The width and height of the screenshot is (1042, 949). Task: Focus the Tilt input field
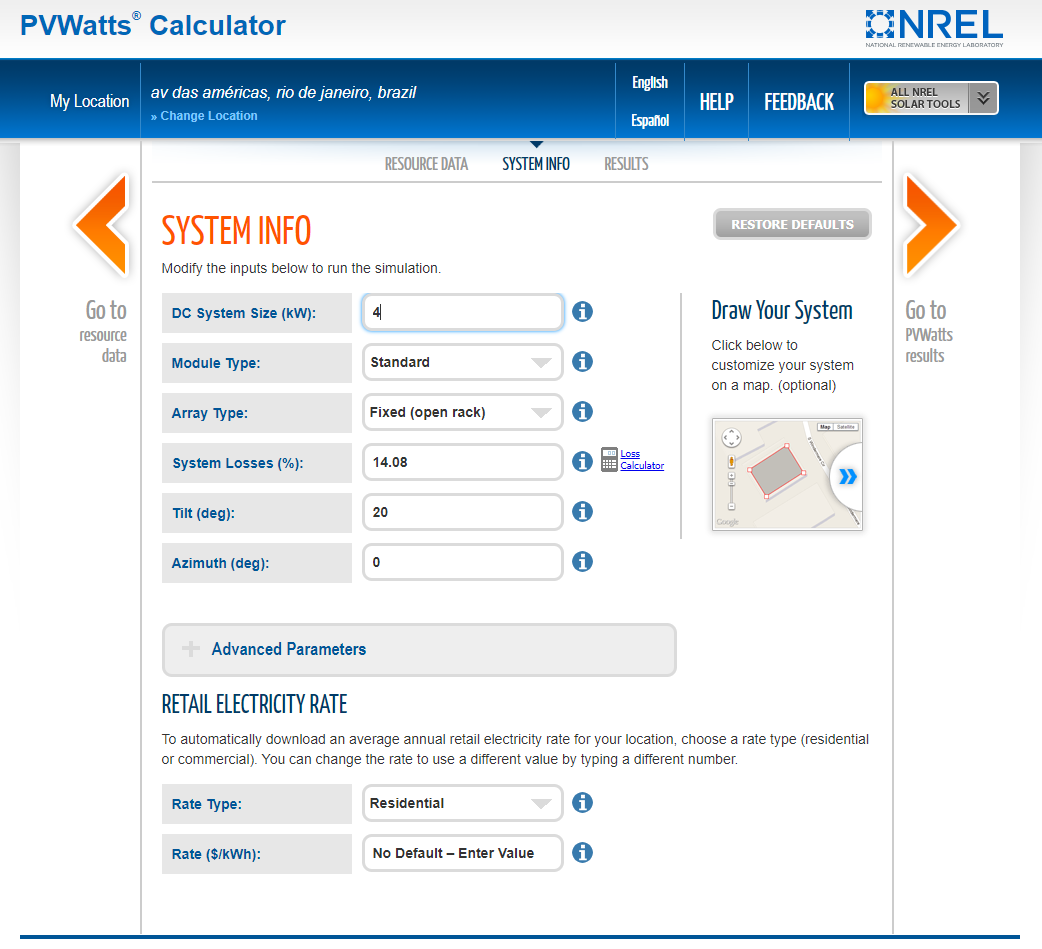pos(463,512)
